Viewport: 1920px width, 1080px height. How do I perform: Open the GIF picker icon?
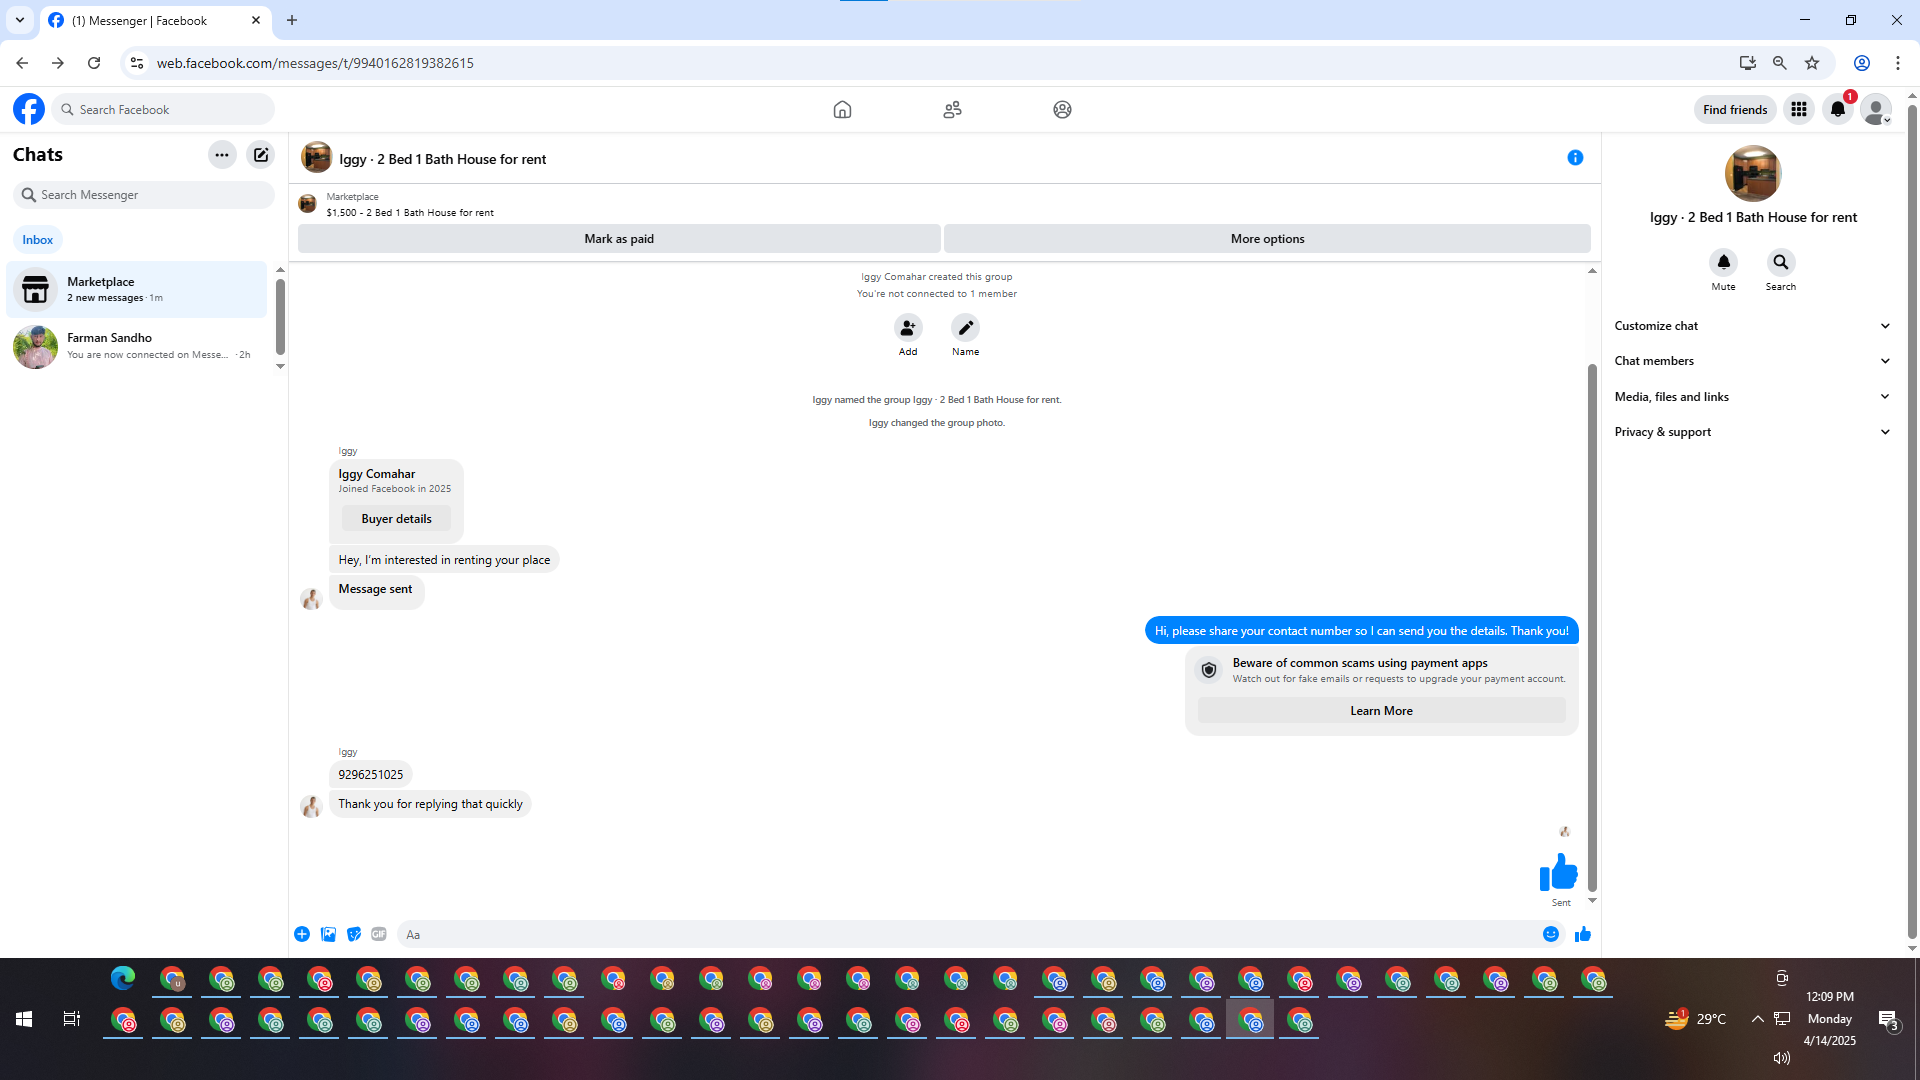click(379, 934)
